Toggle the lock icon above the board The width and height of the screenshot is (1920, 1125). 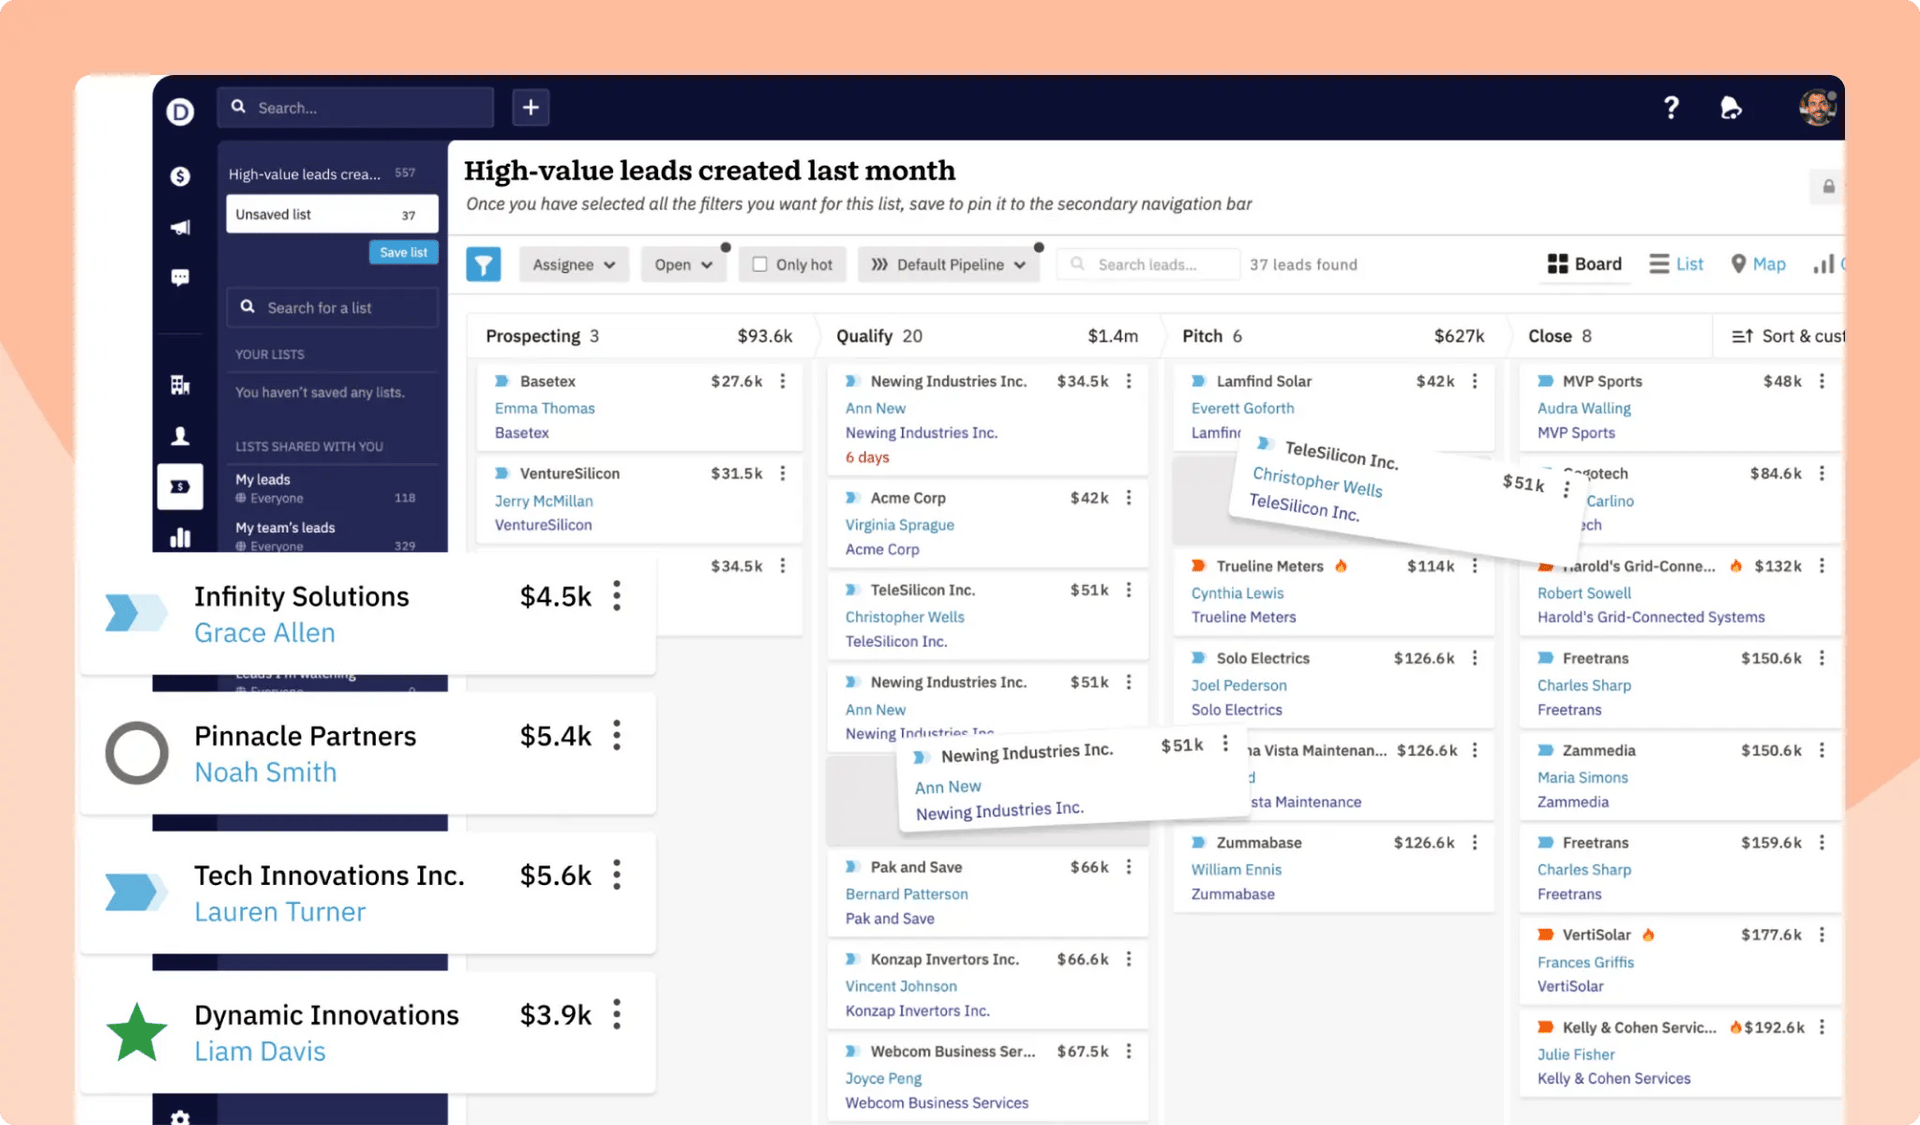(x=1827, y=187)
